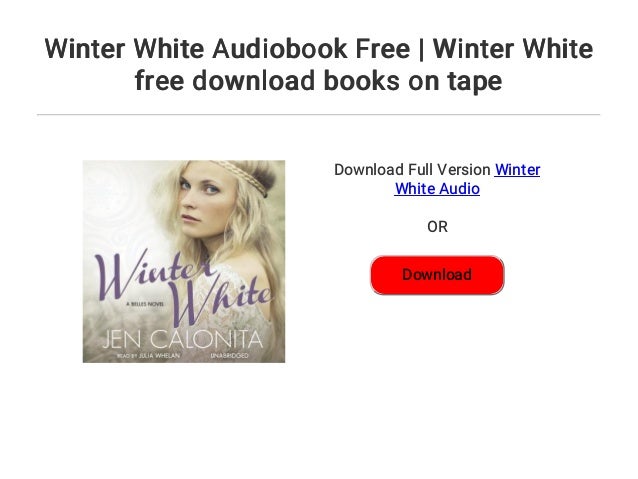Click the JEN CALONITA author name on cover
The width and height of the screenshot is (638, 479).
(183, 339)
